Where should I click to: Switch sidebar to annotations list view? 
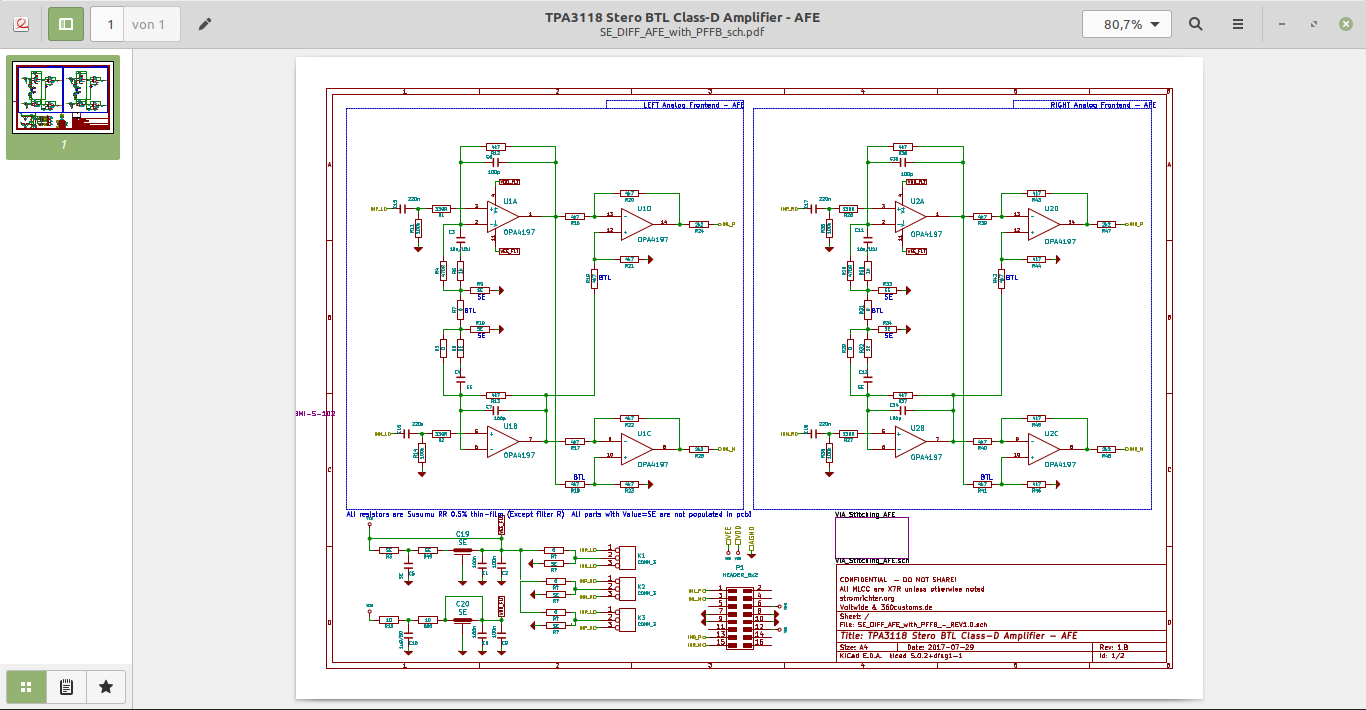pyautogui.click(x=66, y=687)
